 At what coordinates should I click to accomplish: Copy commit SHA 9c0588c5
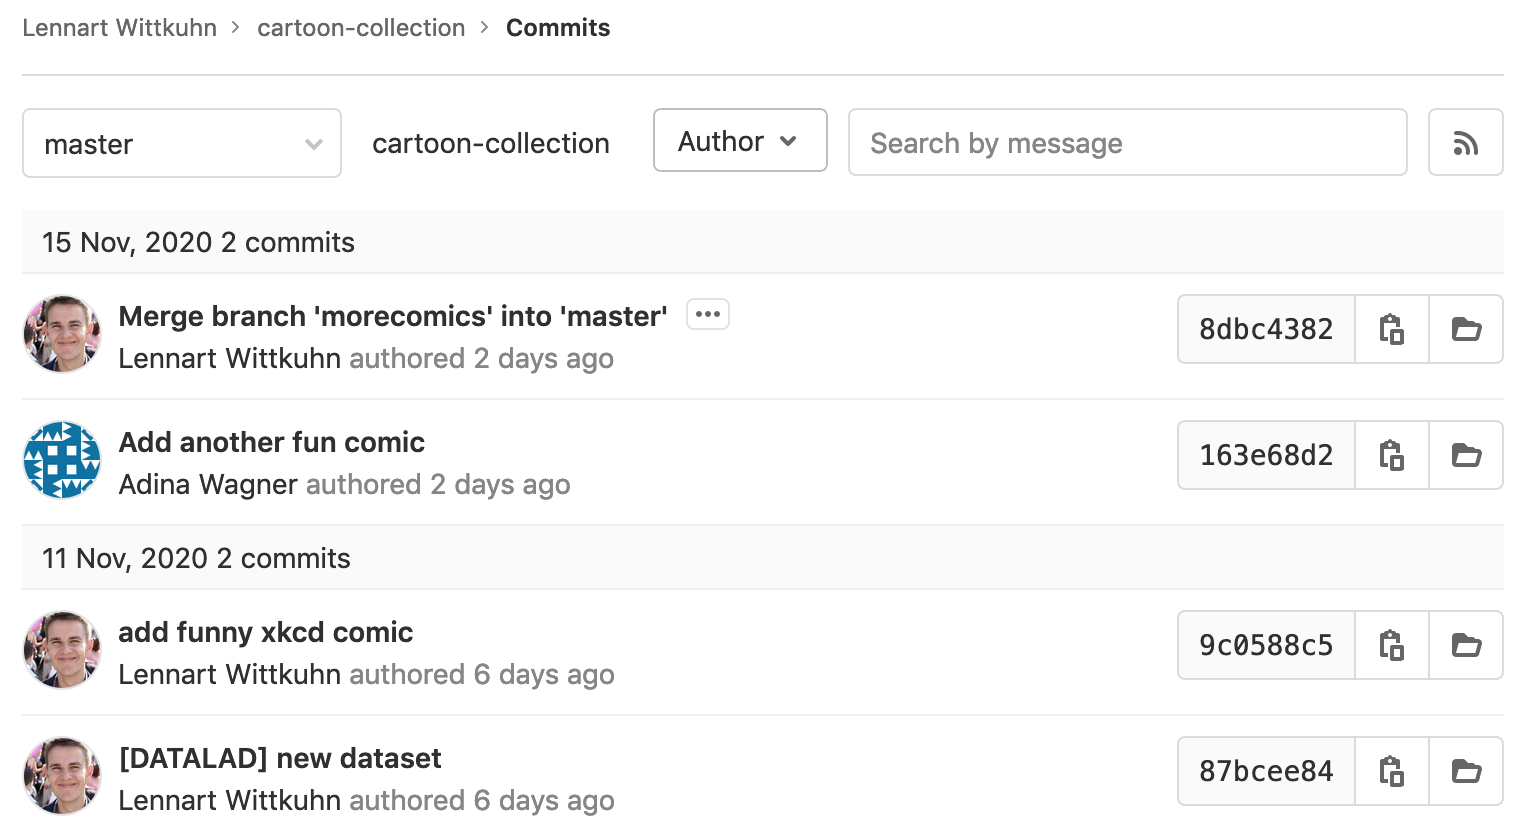coord(1391,645)
